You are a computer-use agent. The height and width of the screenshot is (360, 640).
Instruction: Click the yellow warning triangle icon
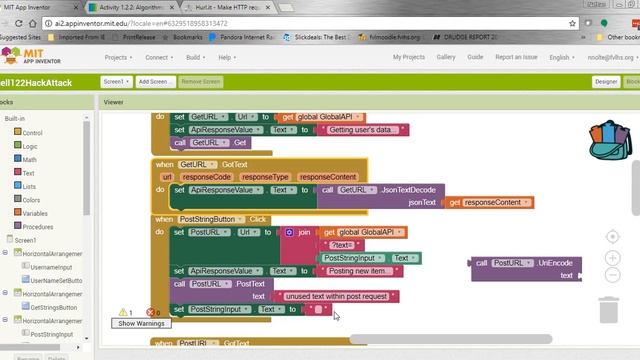tap(123, 312)
